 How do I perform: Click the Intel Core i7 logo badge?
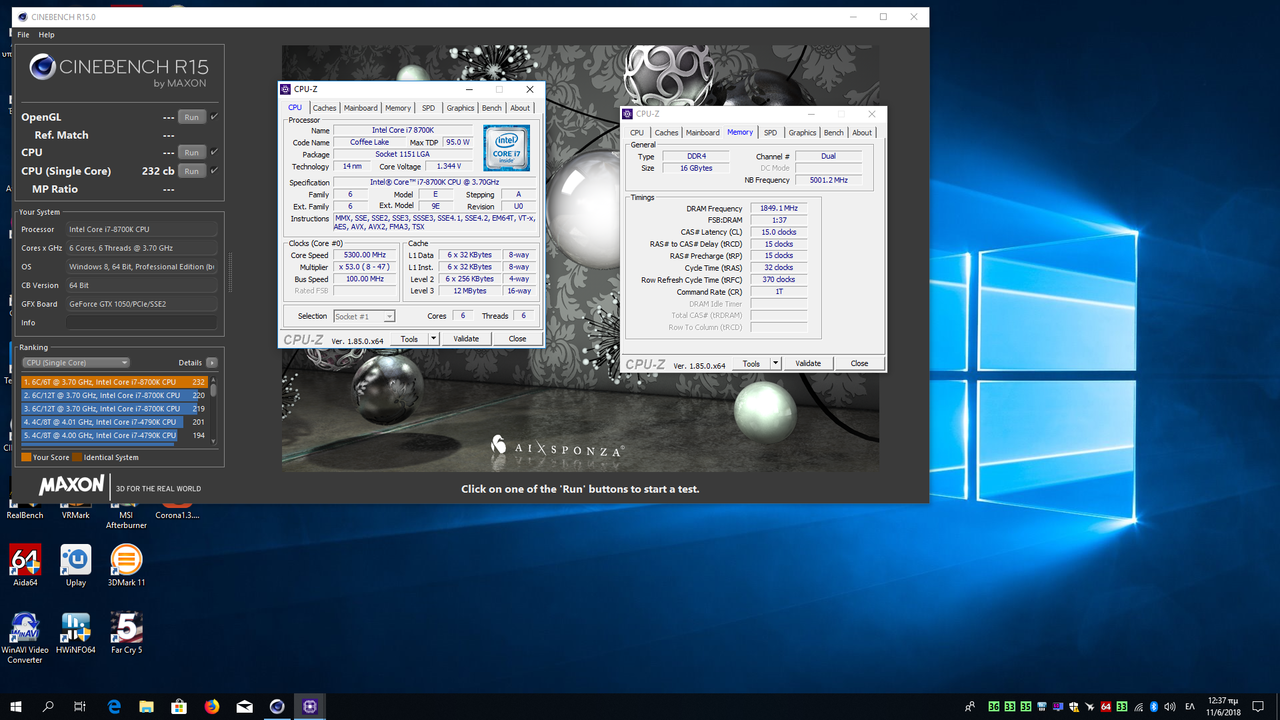click(506, 148)
